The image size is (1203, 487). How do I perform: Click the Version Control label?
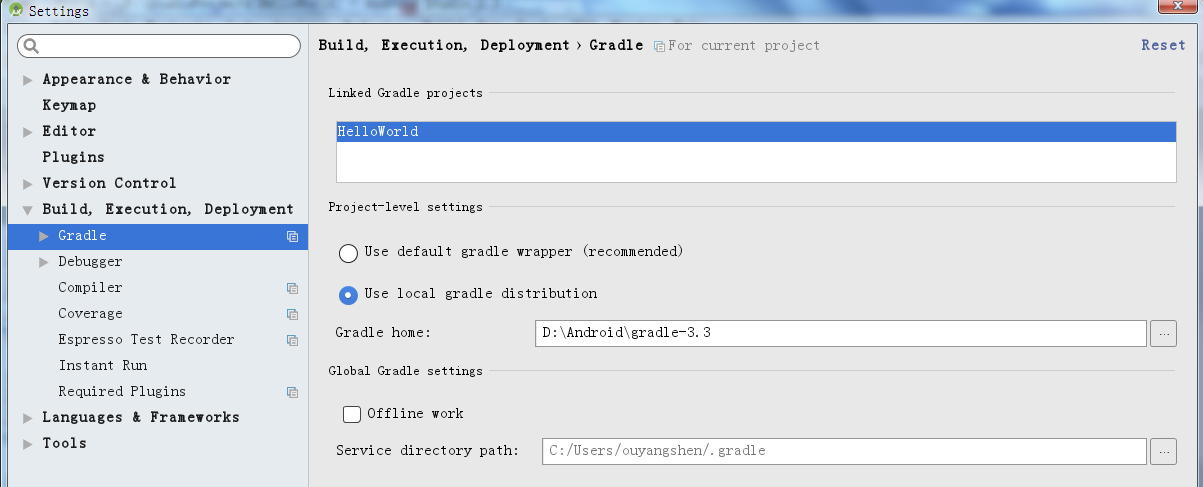click(109, 183)
